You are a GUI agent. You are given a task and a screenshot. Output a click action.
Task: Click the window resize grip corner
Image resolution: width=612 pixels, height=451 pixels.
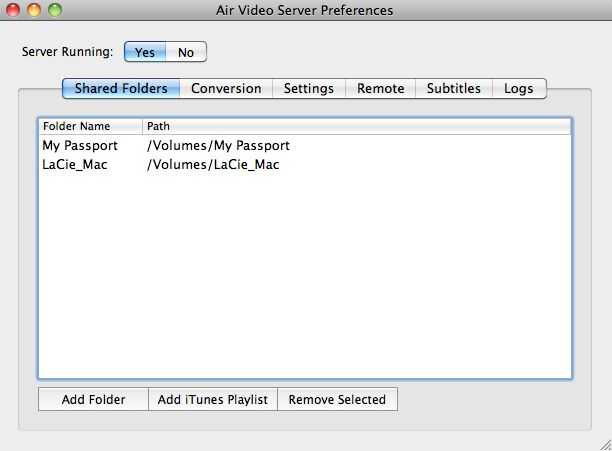604,443
